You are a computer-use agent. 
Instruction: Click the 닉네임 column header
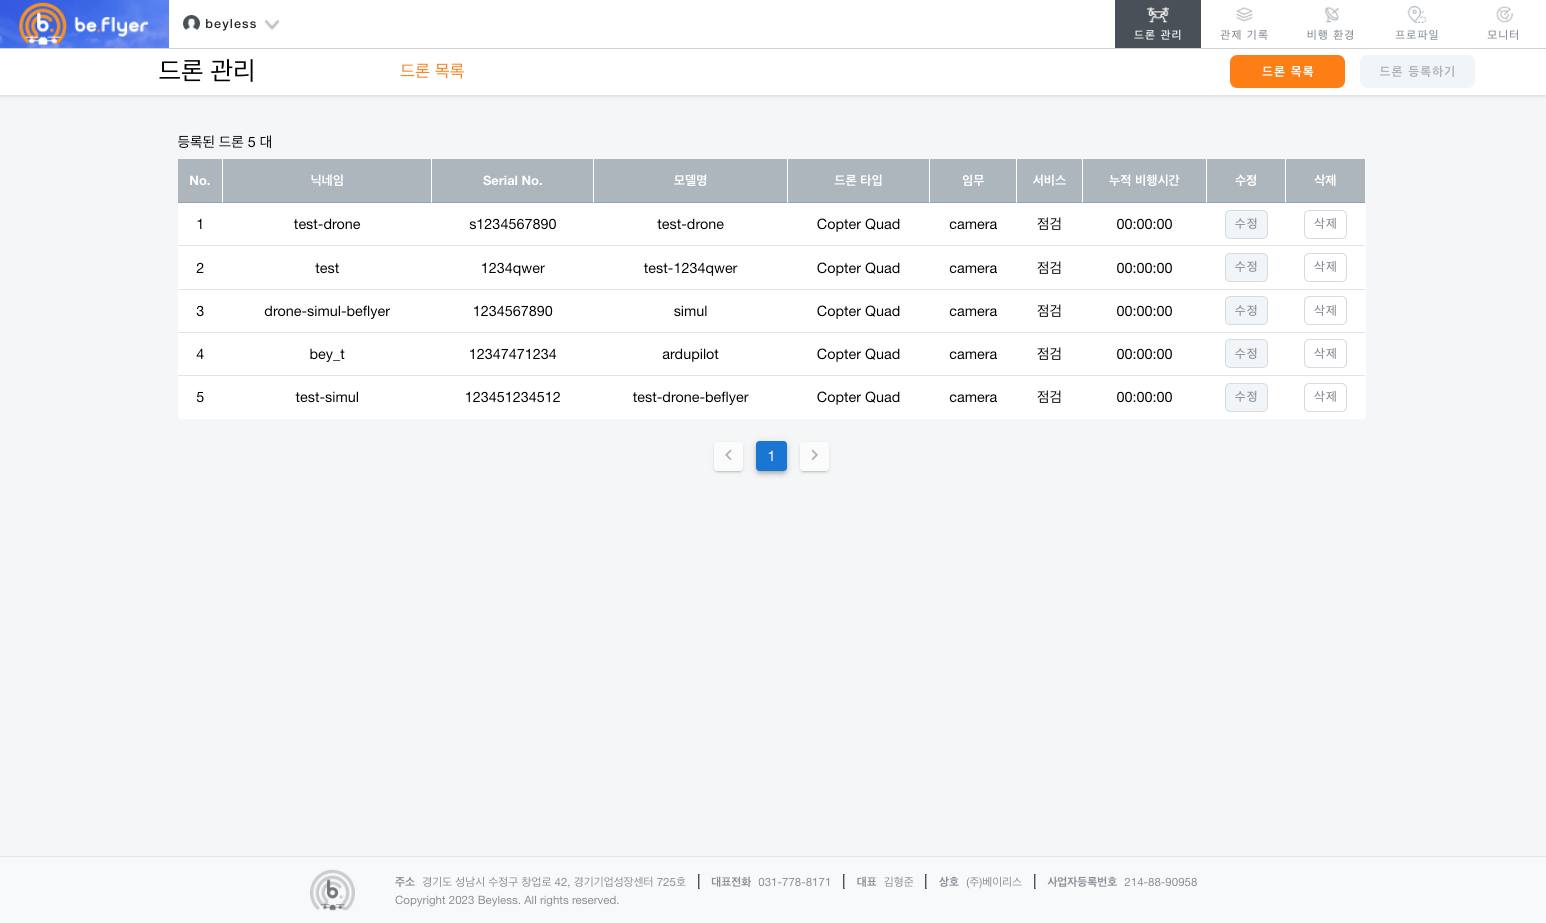coord(327,181)
